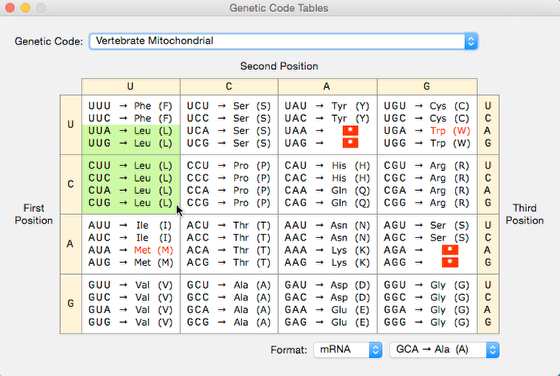
Task: Click the Third Position label
Action: [x=524, y=214]
